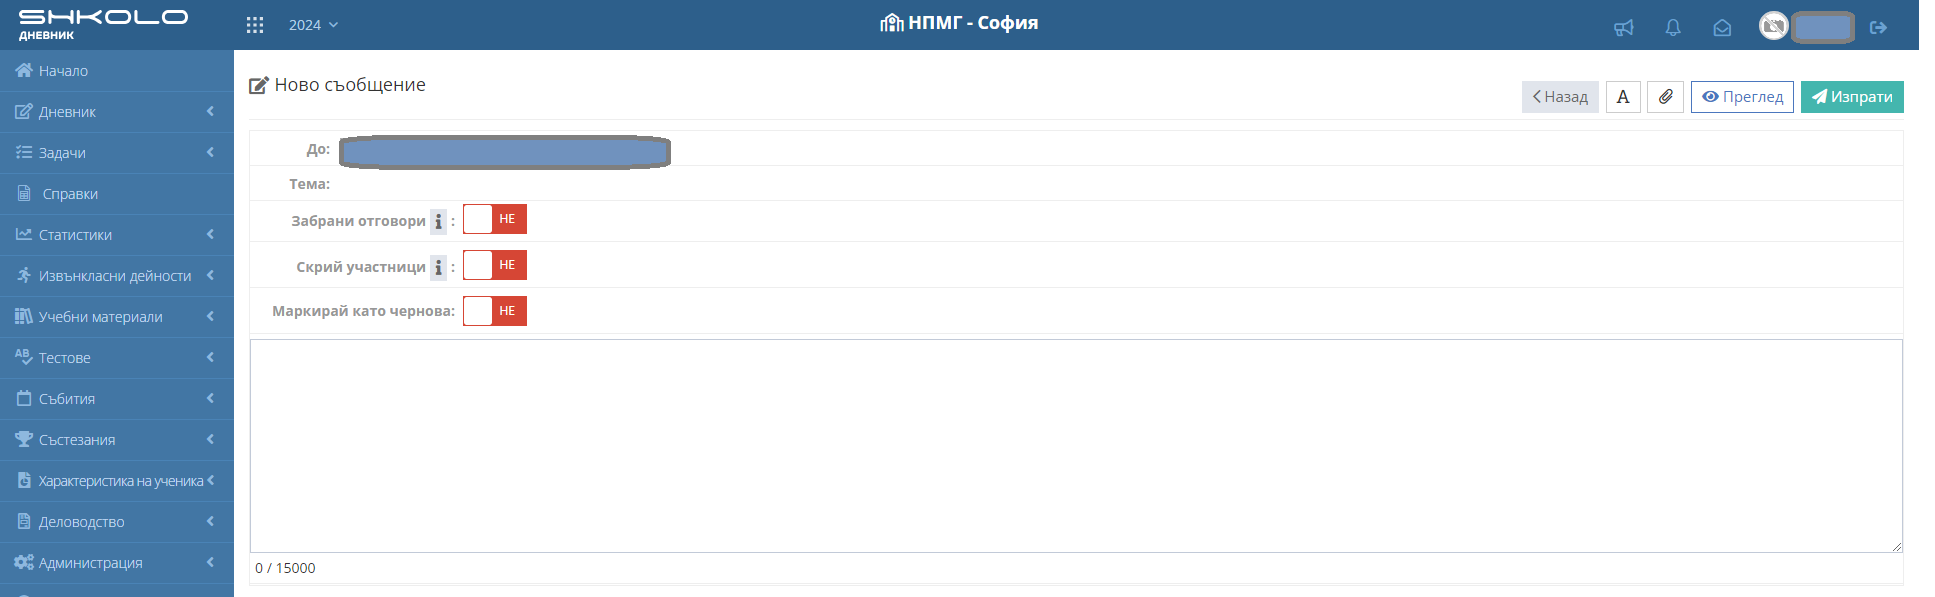
Task: Open the apps grid menu icon
Action: click(x=255, y=25)
